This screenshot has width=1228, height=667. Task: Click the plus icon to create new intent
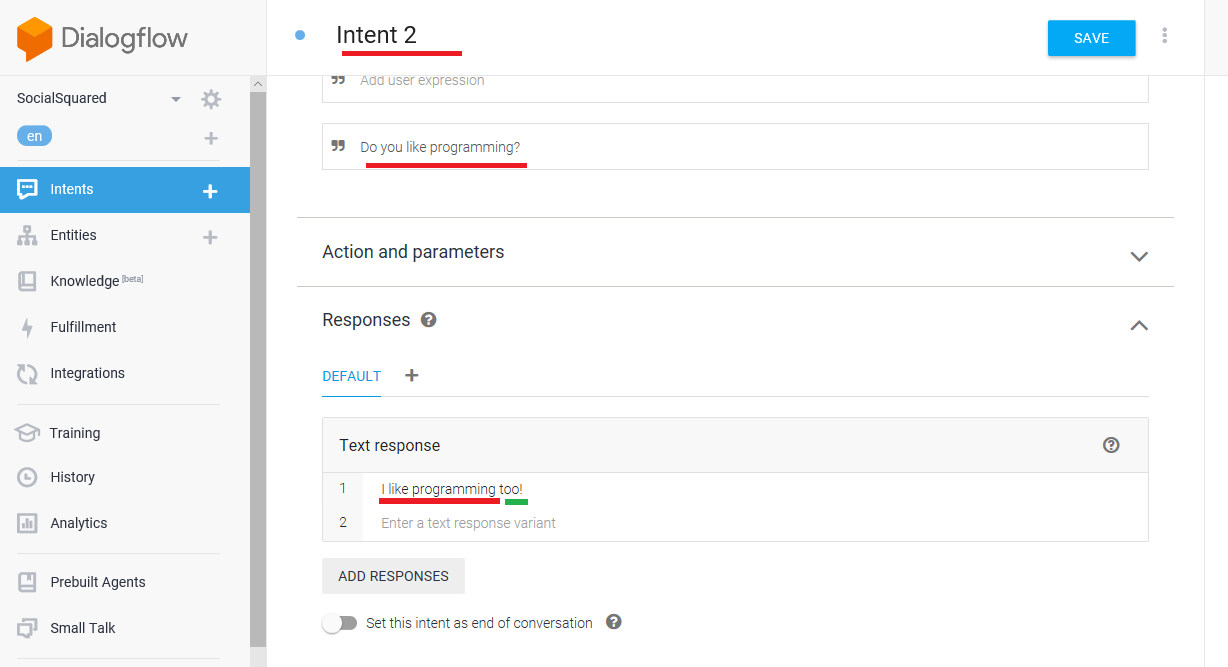pos(210,191)
